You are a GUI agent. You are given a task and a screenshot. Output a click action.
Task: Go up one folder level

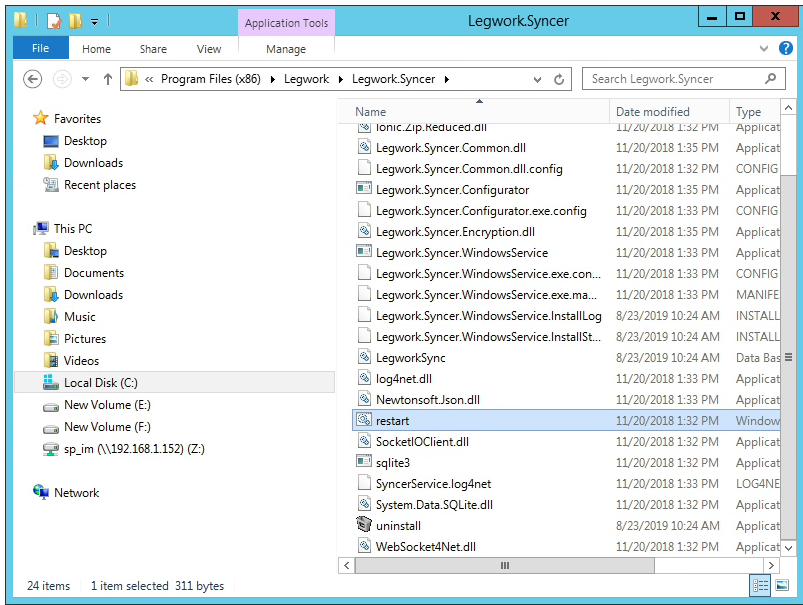108,79
